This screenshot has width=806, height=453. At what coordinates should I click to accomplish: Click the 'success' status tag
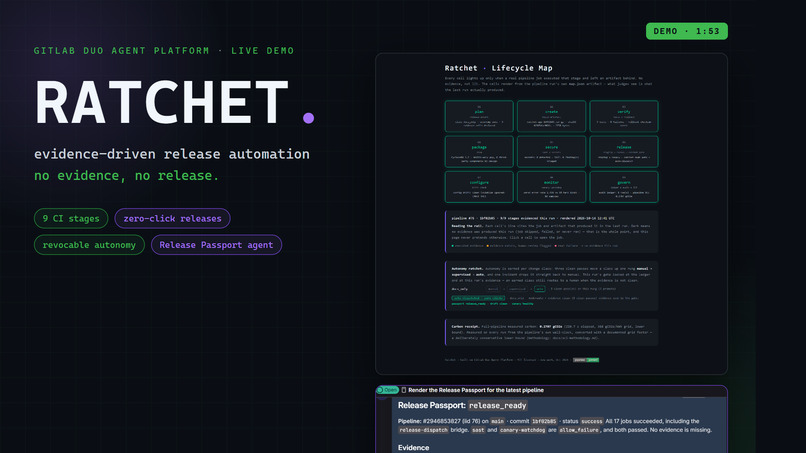(x=592, y=421)
